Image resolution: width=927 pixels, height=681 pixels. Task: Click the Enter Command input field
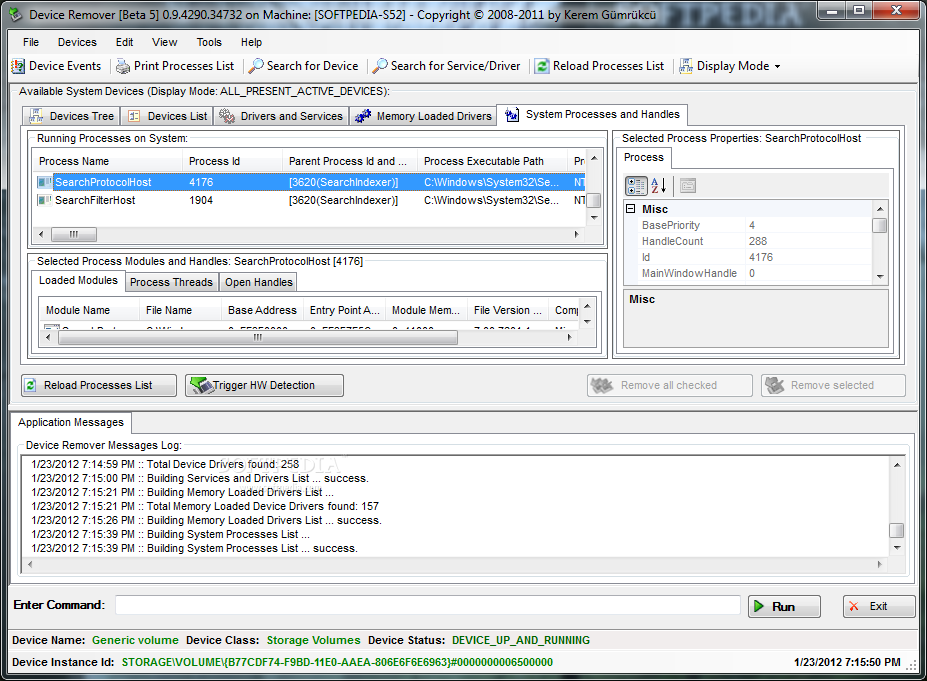pos(427,605)
